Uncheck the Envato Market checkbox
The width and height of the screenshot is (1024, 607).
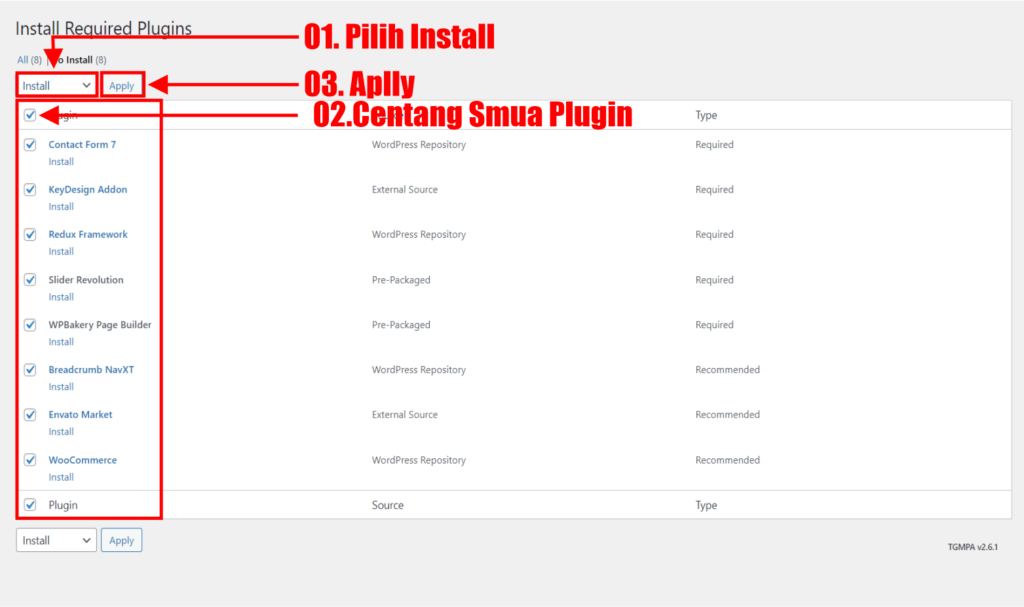[30, 415]
